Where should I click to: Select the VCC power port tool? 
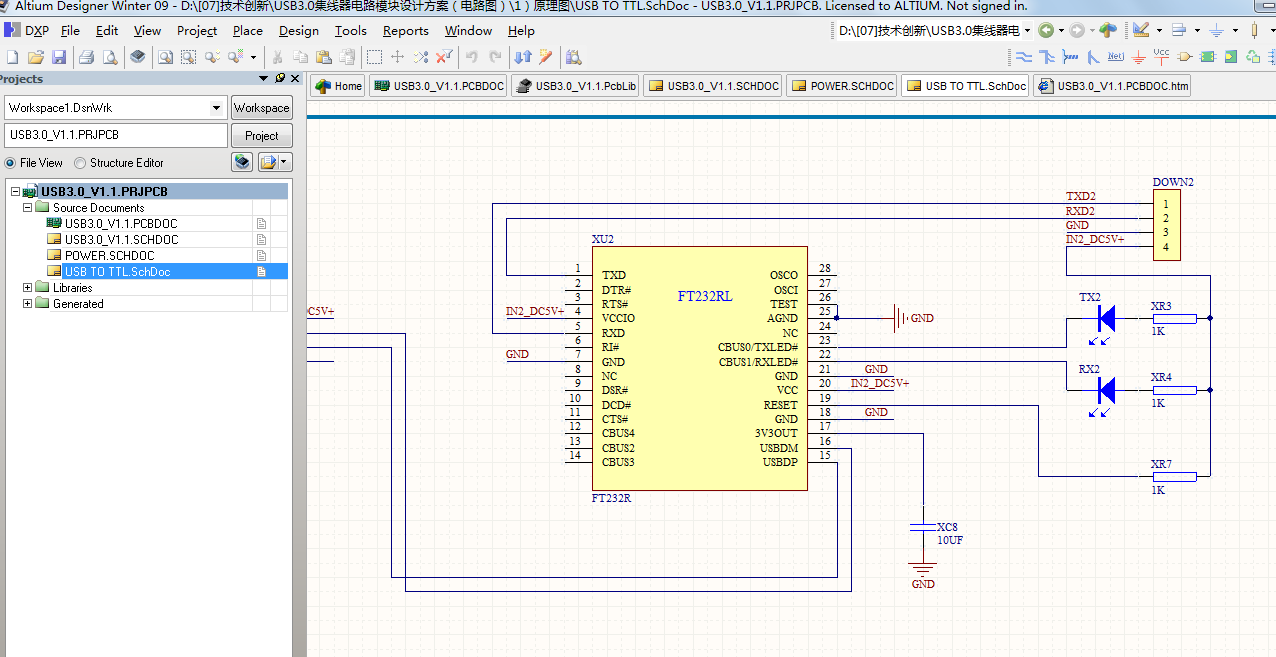tap(1161, 56)
